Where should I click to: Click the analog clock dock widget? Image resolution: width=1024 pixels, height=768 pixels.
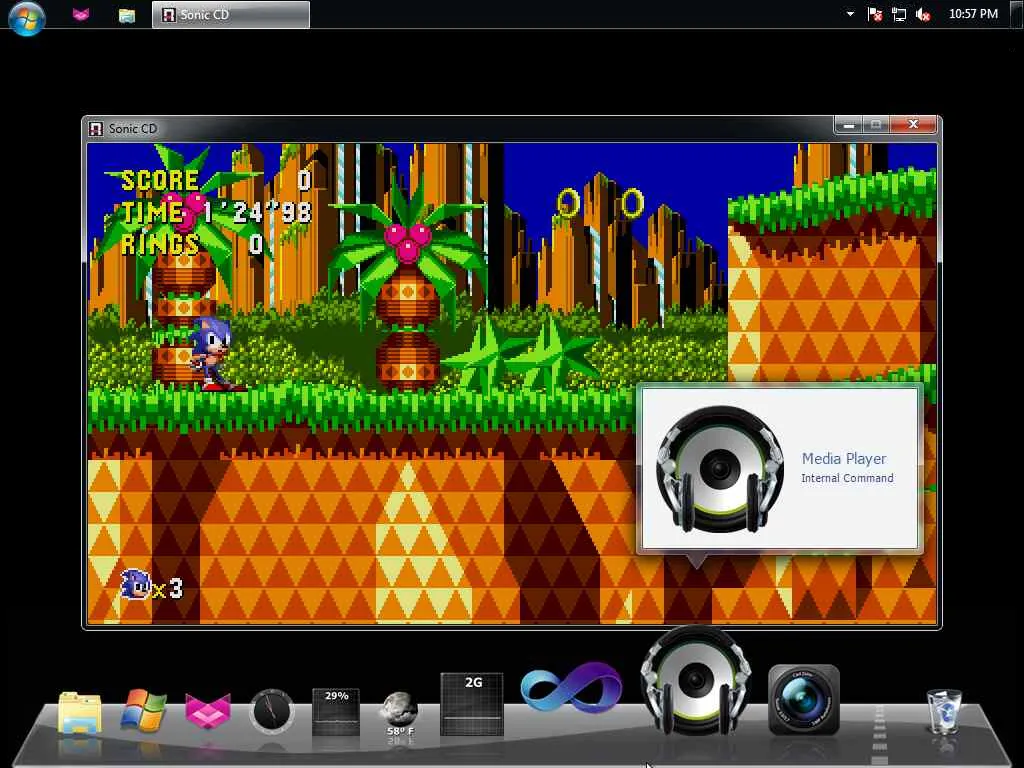click(x=271, y=711)
